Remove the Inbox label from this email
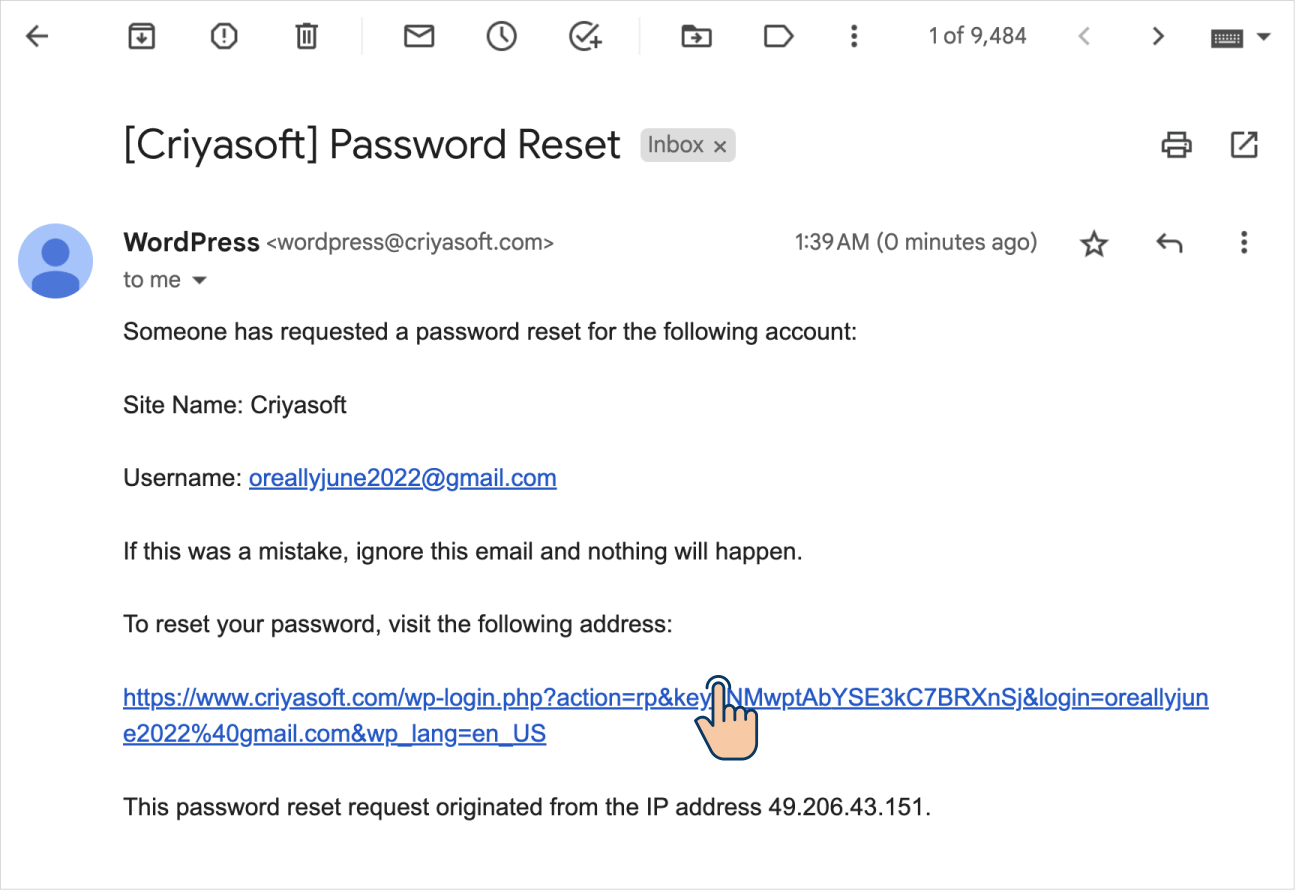Screen dimensions: 1295x890 coord(719,146)
